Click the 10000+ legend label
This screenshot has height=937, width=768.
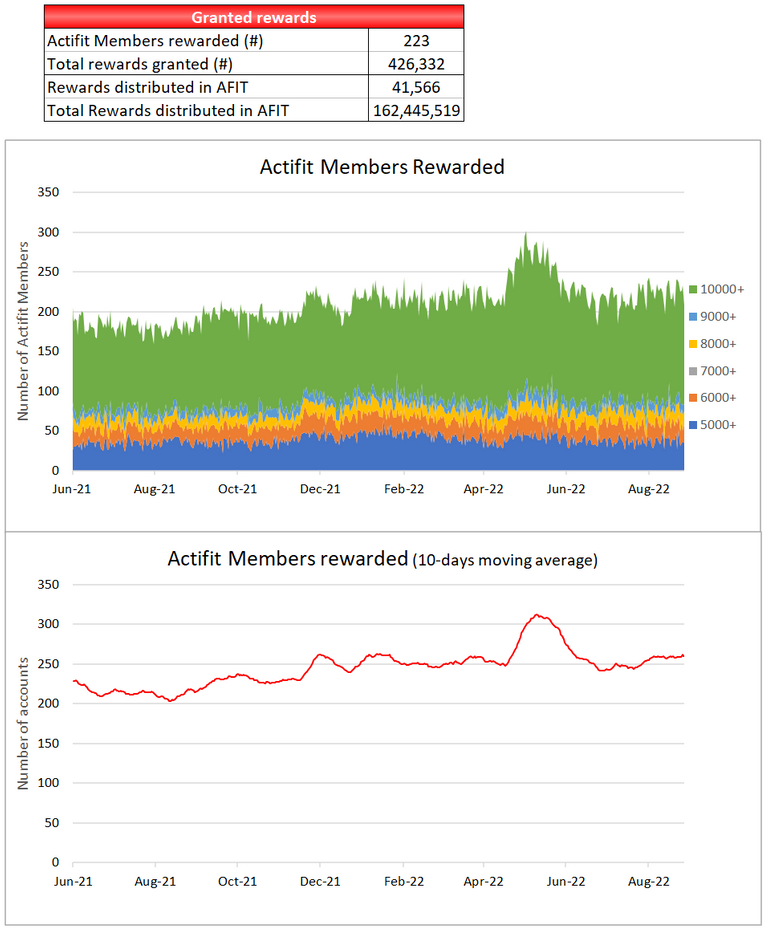tap(722, 289)
